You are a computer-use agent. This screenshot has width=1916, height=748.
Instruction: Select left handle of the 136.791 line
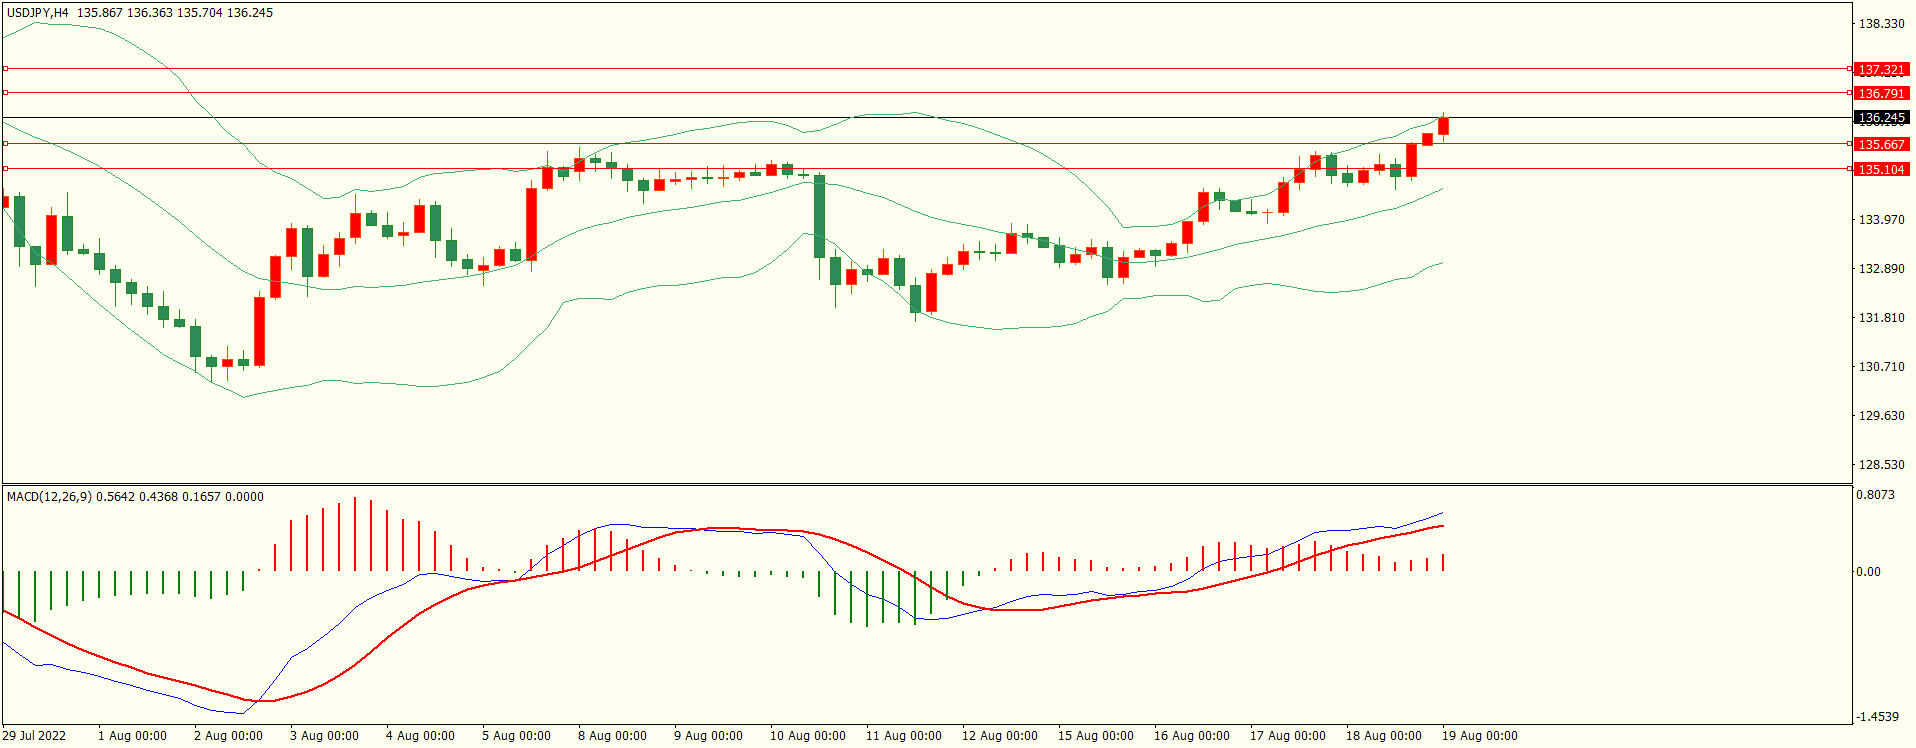(x=5, y=92)
